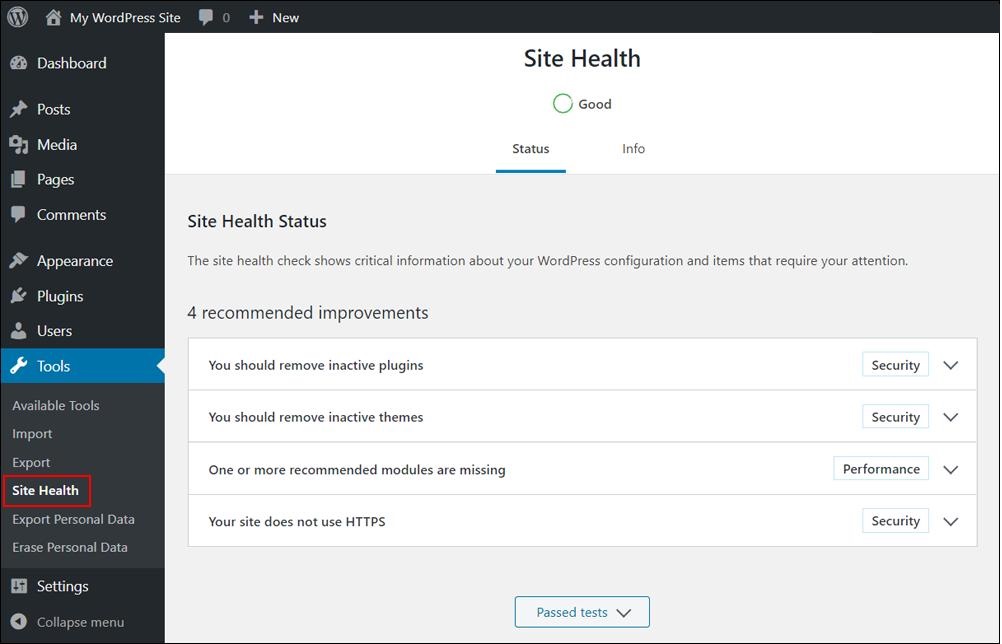Click the Media library icon
The width and height of the screenshot is (1002, 644).
(19, 145)
